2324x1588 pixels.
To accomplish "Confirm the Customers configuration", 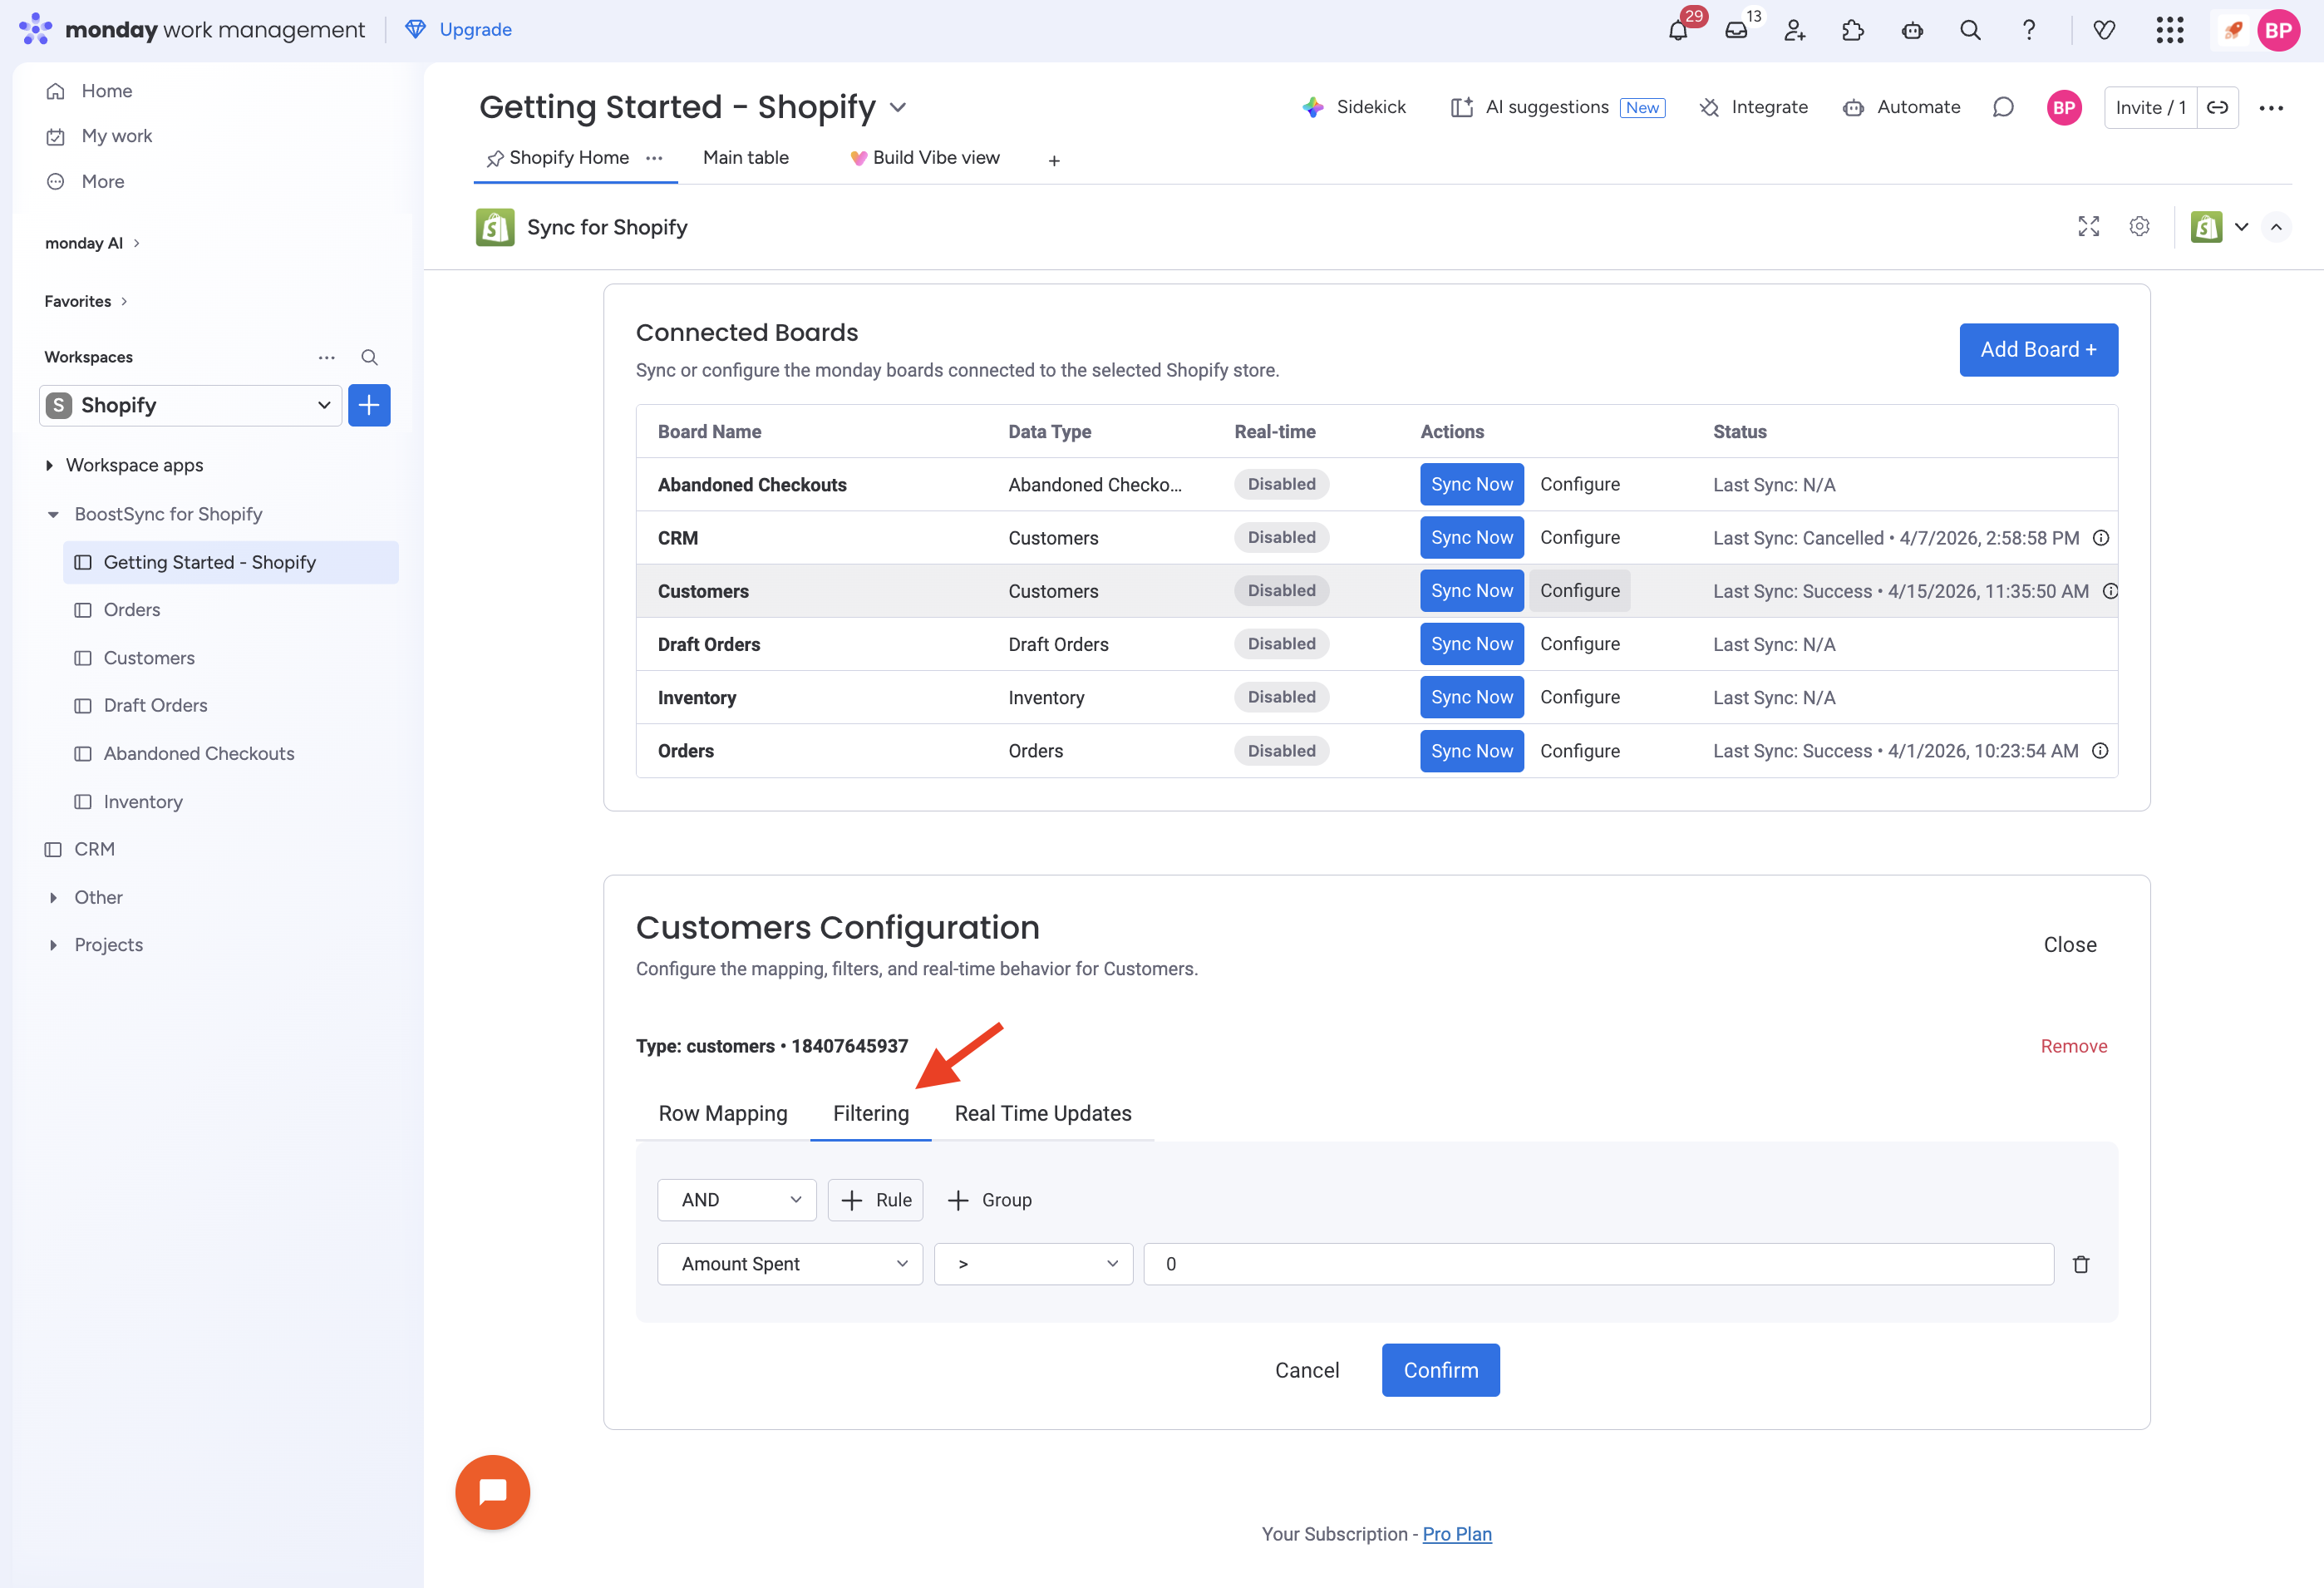I will point(1440,1370).
